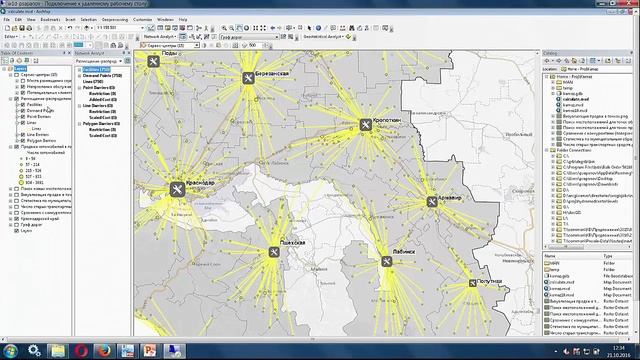
Task: Open a map document file
Action: [14, 28]
